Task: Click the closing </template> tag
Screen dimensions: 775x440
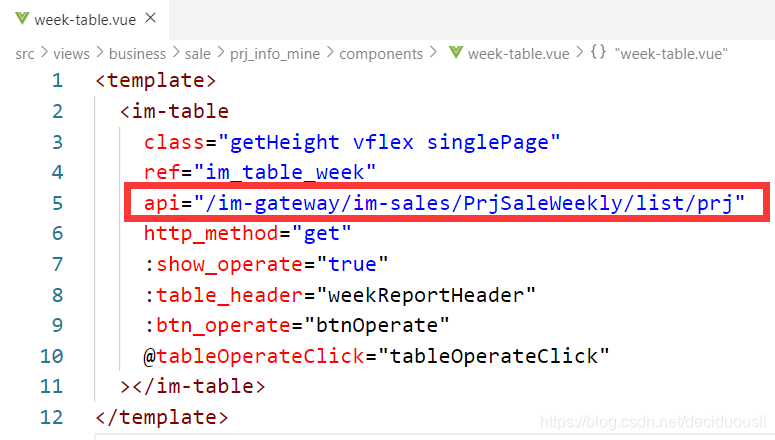Action: [162, 417]
